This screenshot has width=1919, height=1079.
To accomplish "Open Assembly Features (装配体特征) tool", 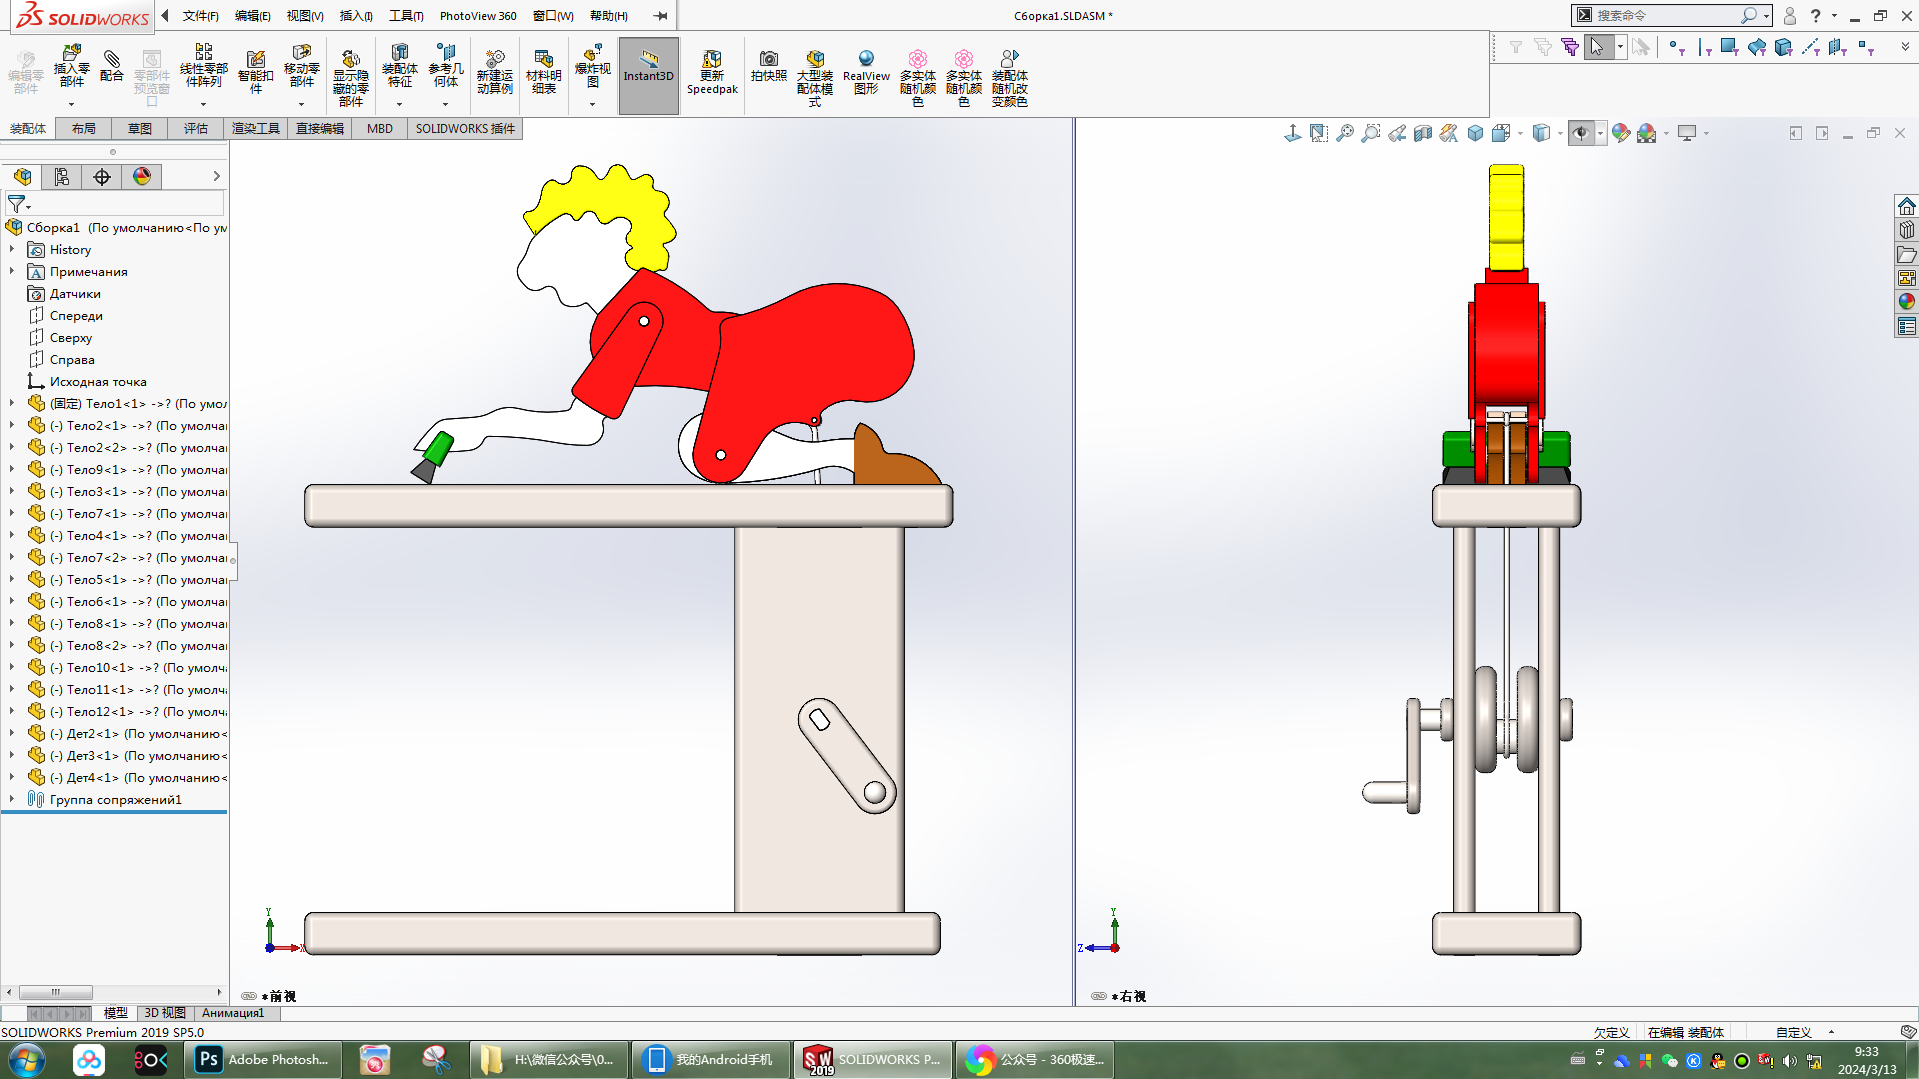I will 399,66.
